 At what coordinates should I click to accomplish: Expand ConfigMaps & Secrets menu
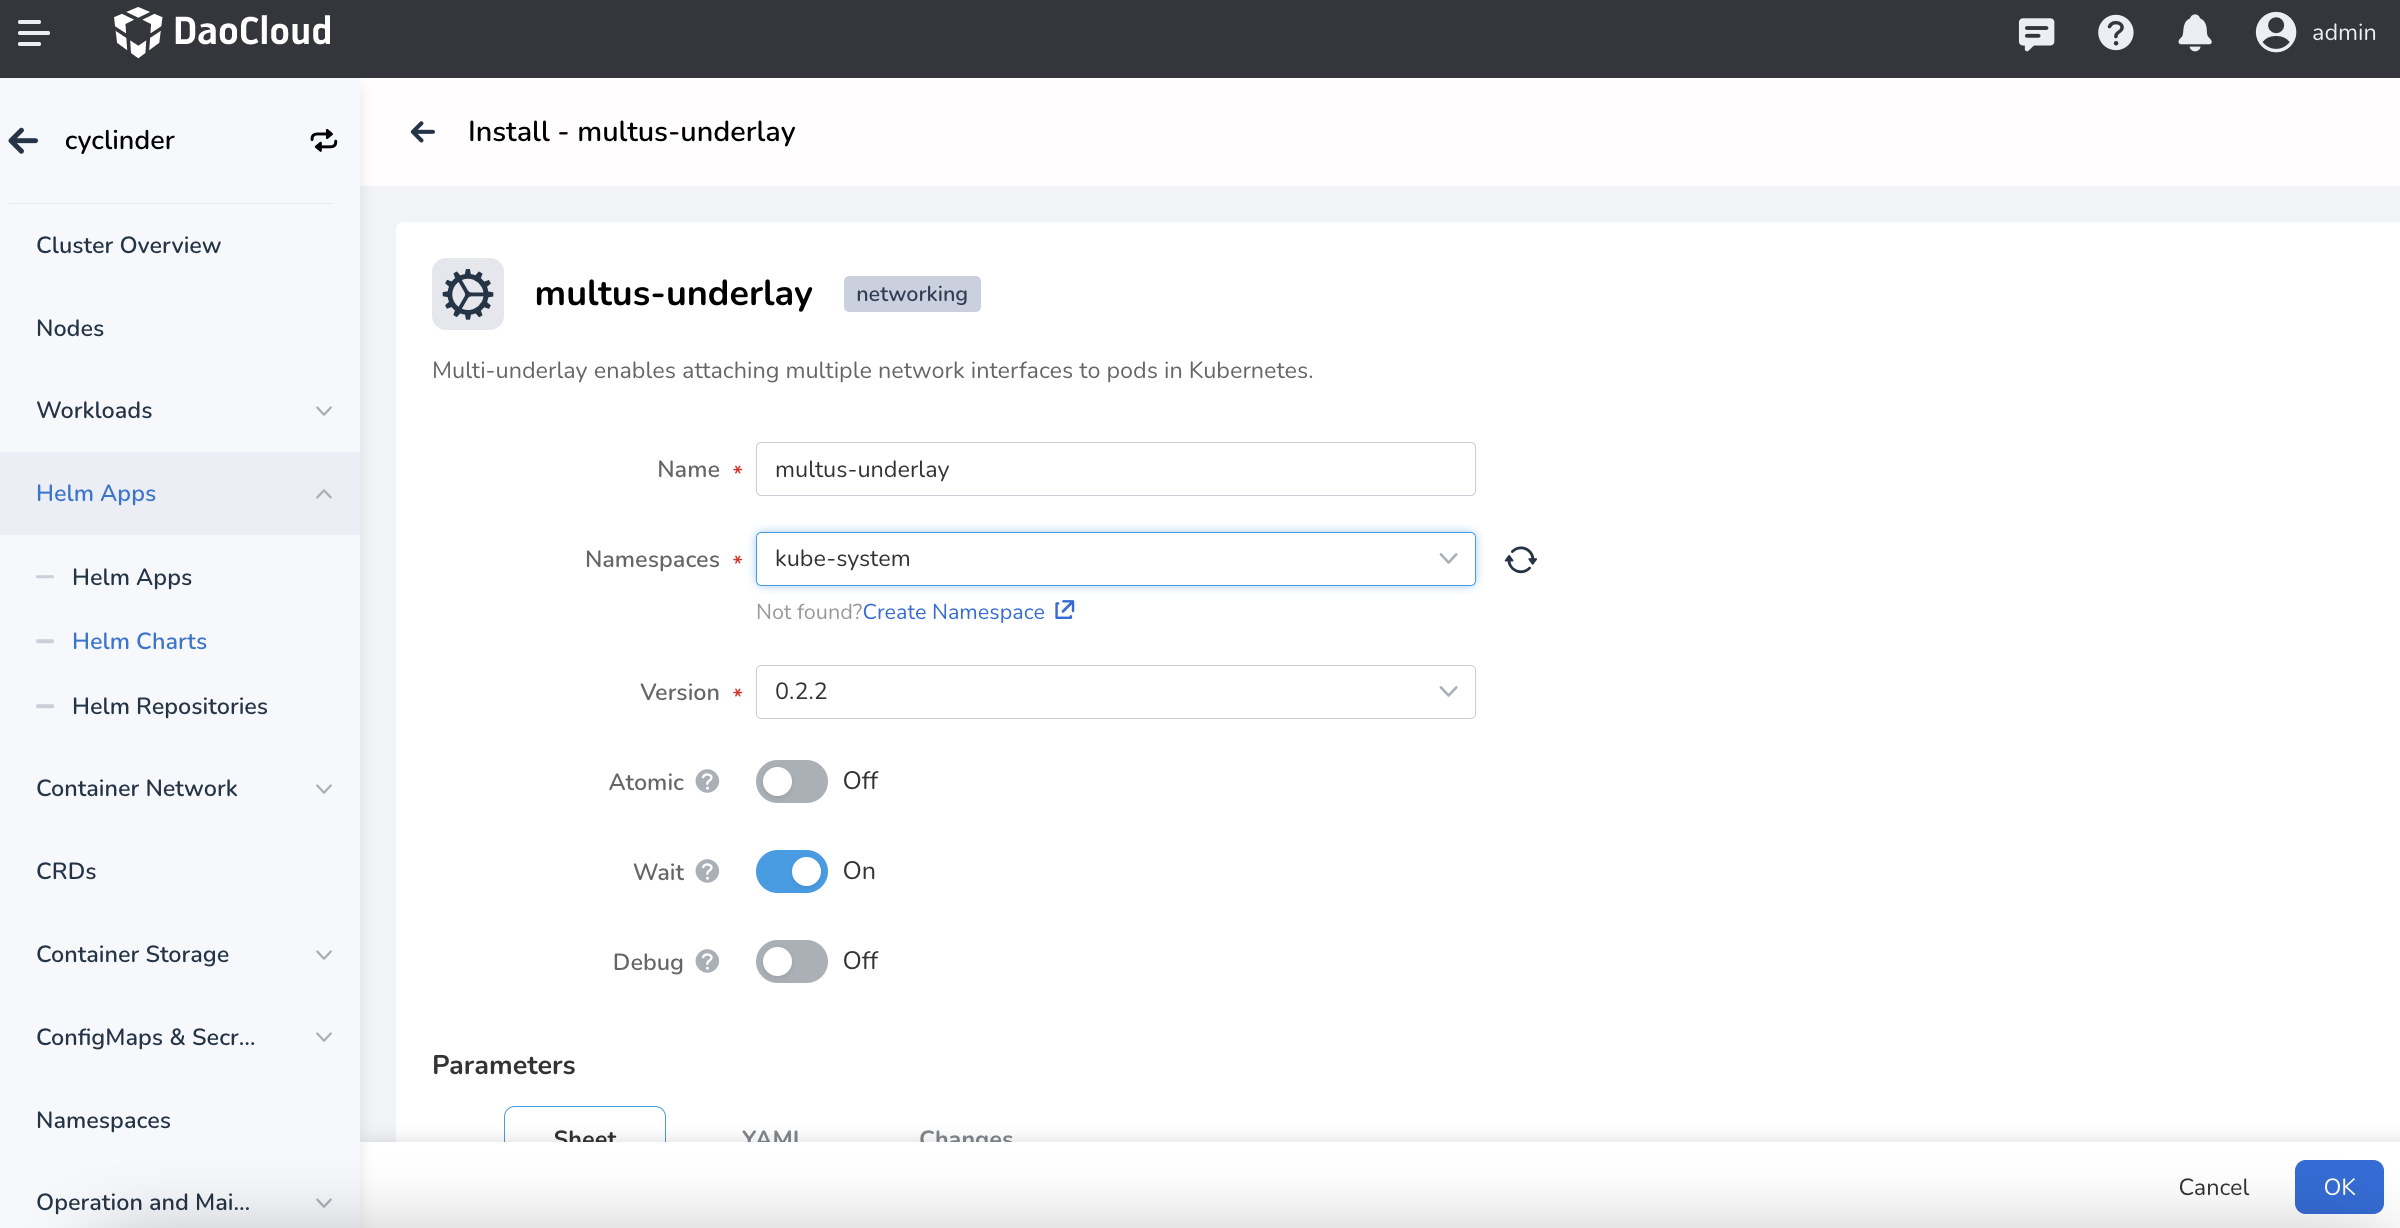click(180, 1038)
